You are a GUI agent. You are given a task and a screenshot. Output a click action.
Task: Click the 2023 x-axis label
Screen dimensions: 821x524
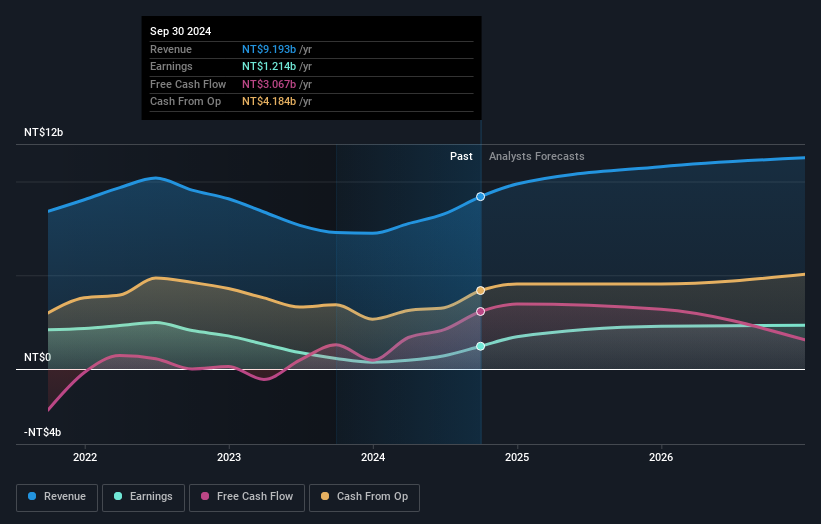click(229, 458)
